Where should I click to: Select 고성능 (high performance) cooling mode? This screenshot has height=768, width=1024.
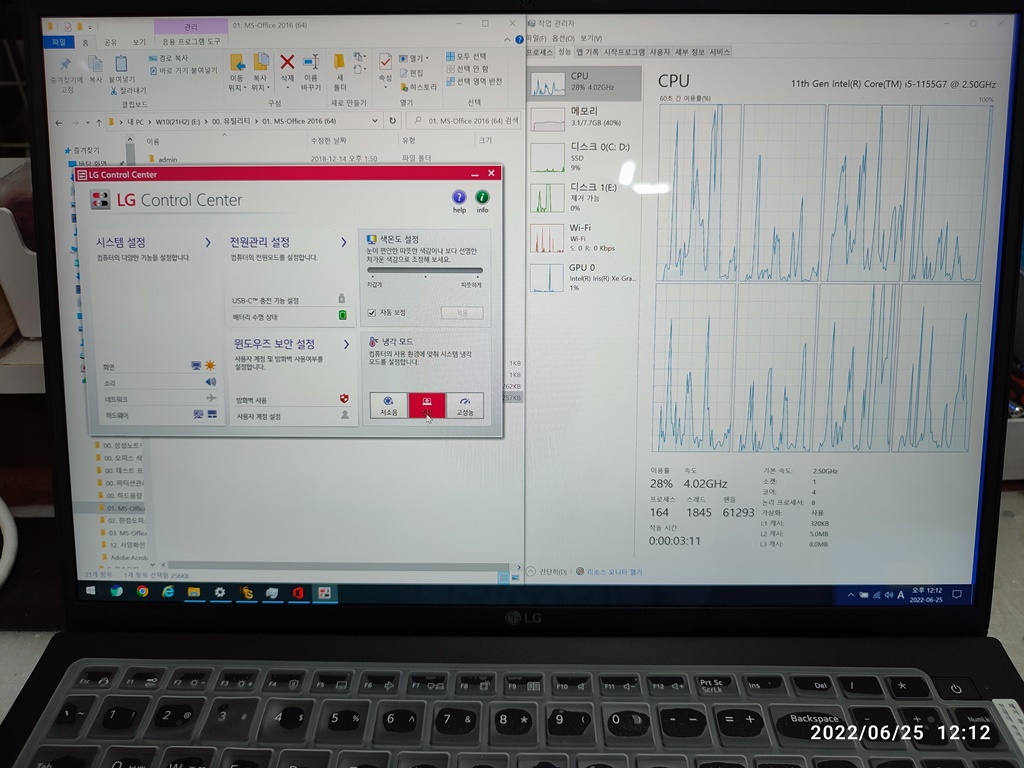tap(464, 405)
